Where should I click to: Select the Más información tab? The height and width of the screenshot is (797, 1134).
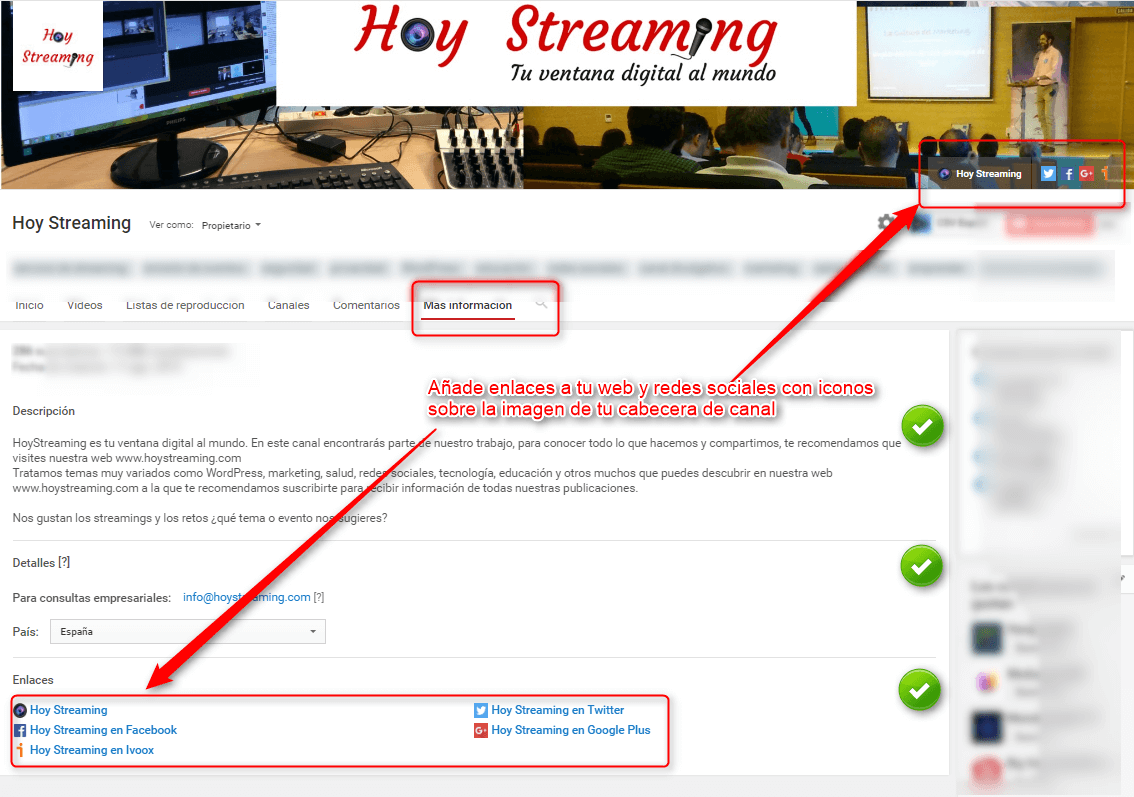(468, 305)
